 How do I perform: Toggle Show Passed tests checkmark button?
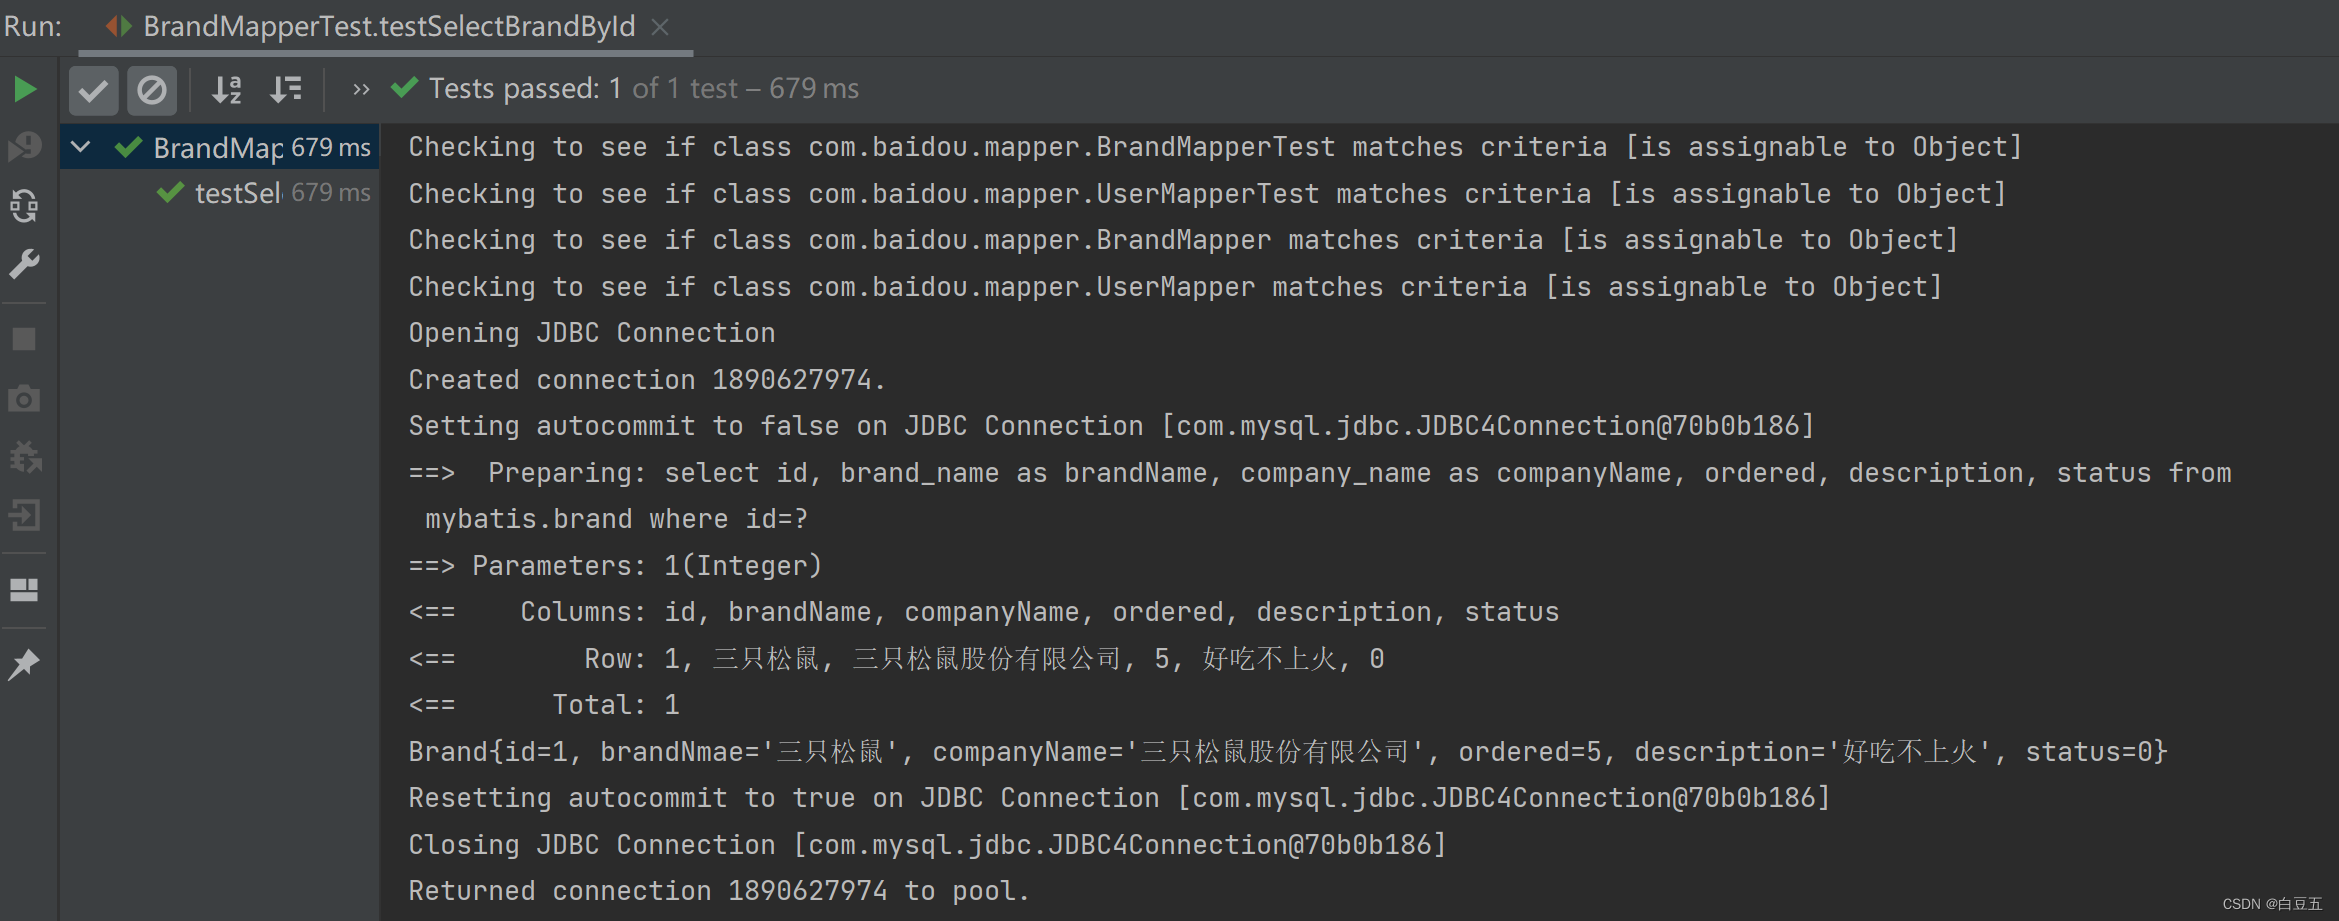(x=93, y=91)
